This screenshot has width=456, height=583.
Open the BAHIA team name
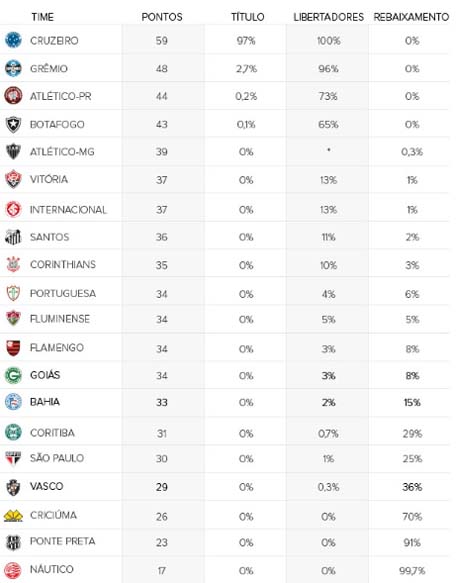[x=45, y=402]
